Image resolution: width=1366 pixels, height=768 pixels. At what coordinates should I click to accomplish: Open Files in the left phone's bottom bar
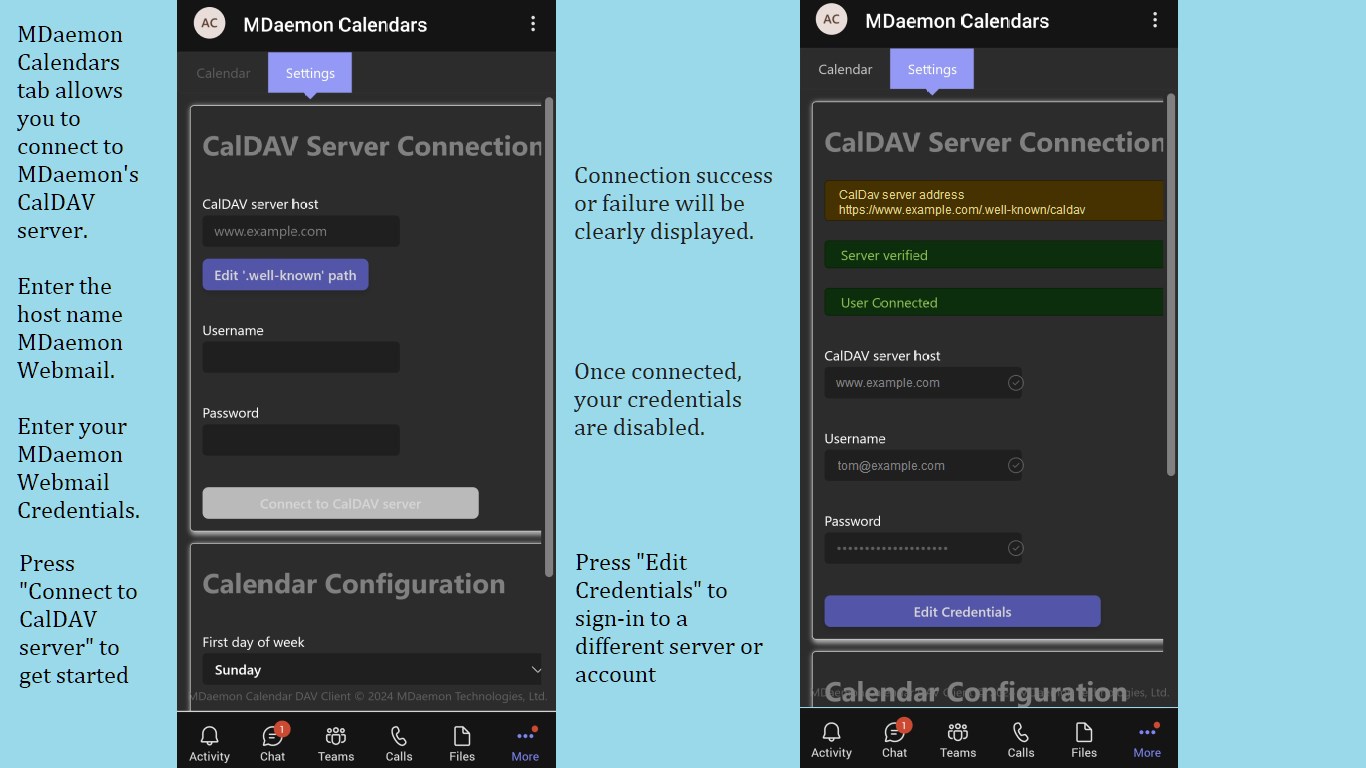(462, 744)
